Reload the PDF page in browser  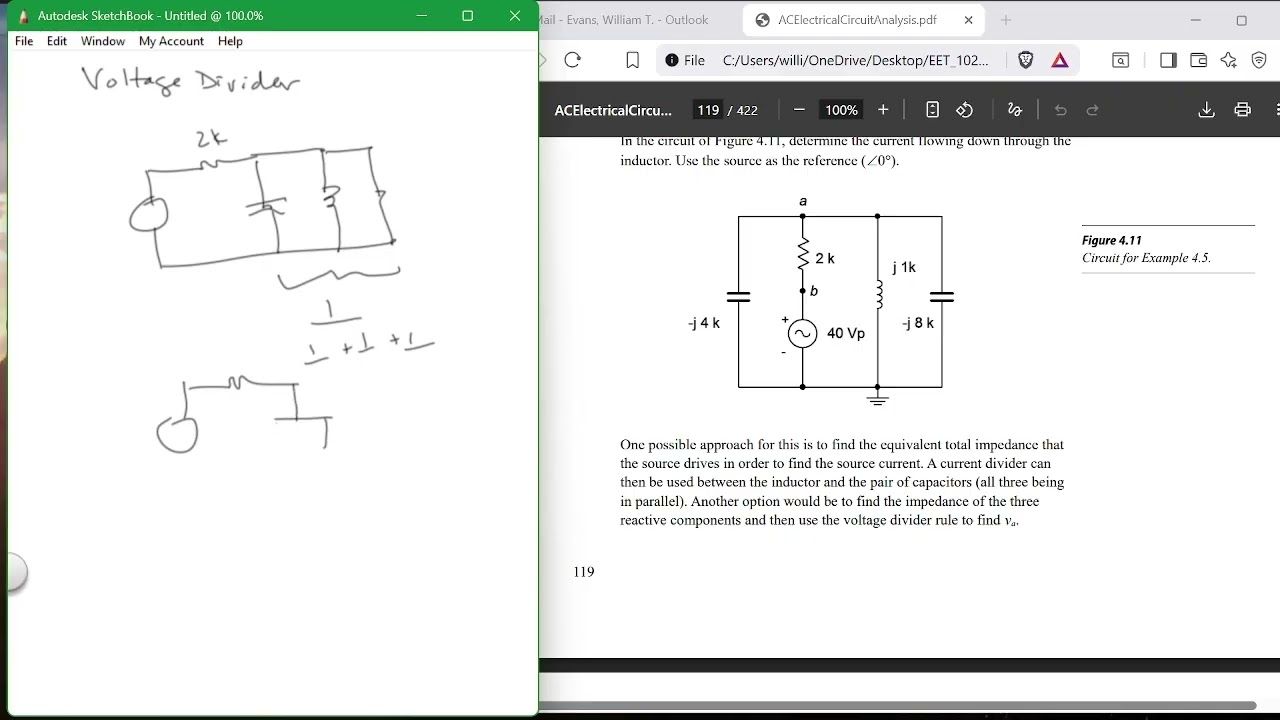click(573, 60)
